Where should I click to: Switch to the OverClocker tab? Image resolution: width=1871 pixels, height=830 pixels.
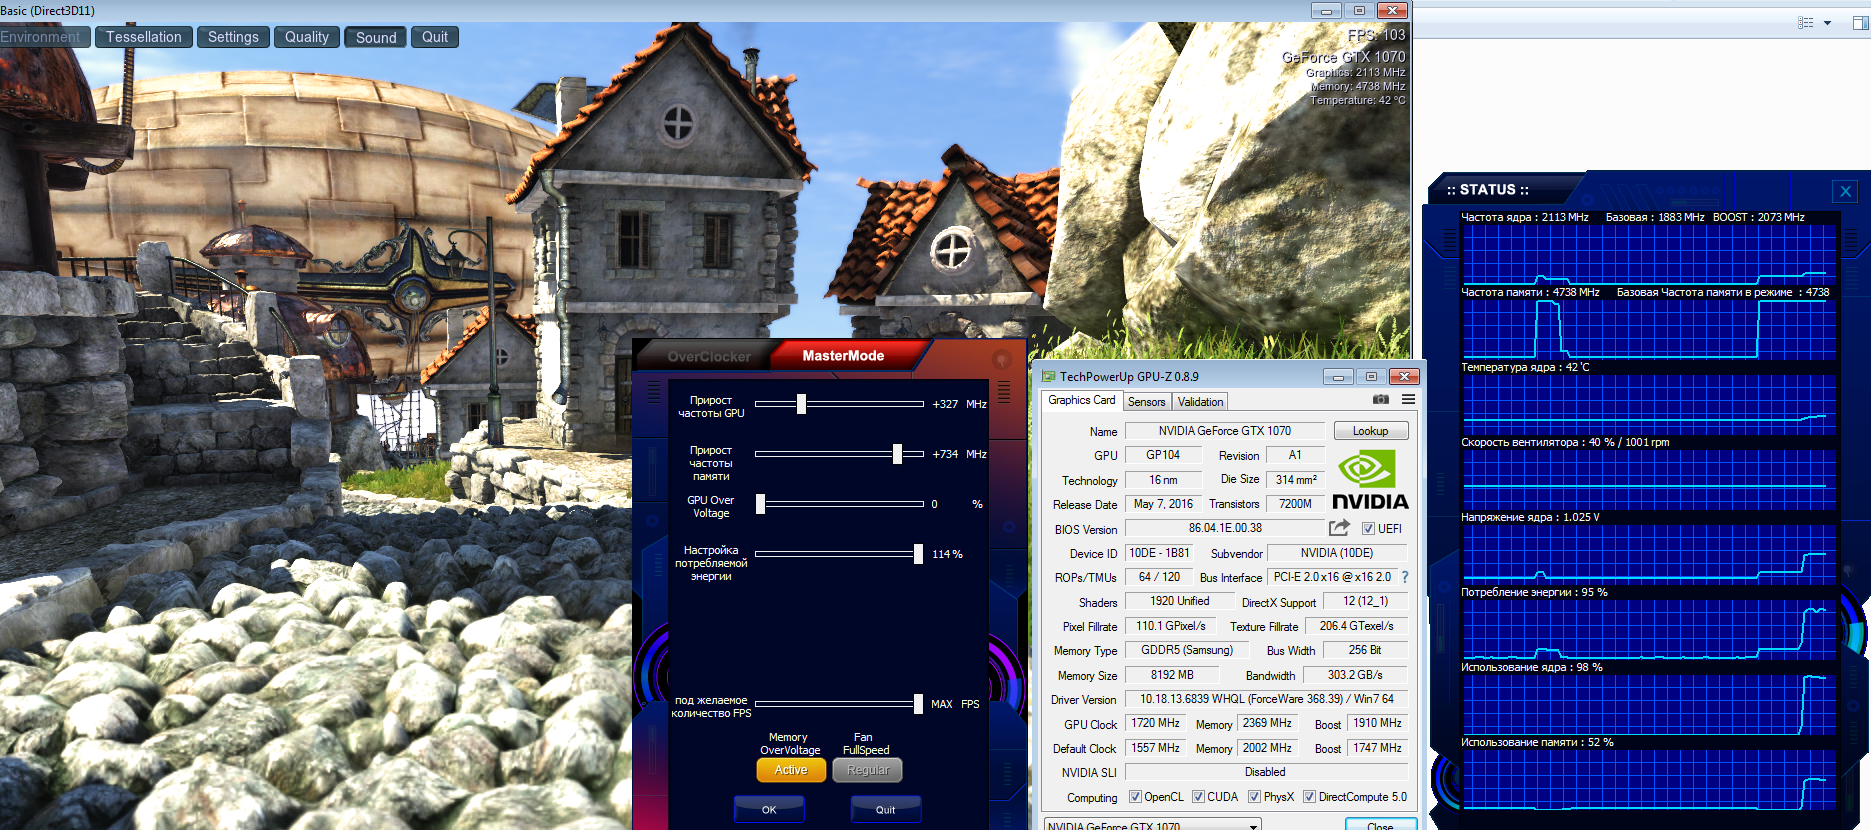coord(709,356)
